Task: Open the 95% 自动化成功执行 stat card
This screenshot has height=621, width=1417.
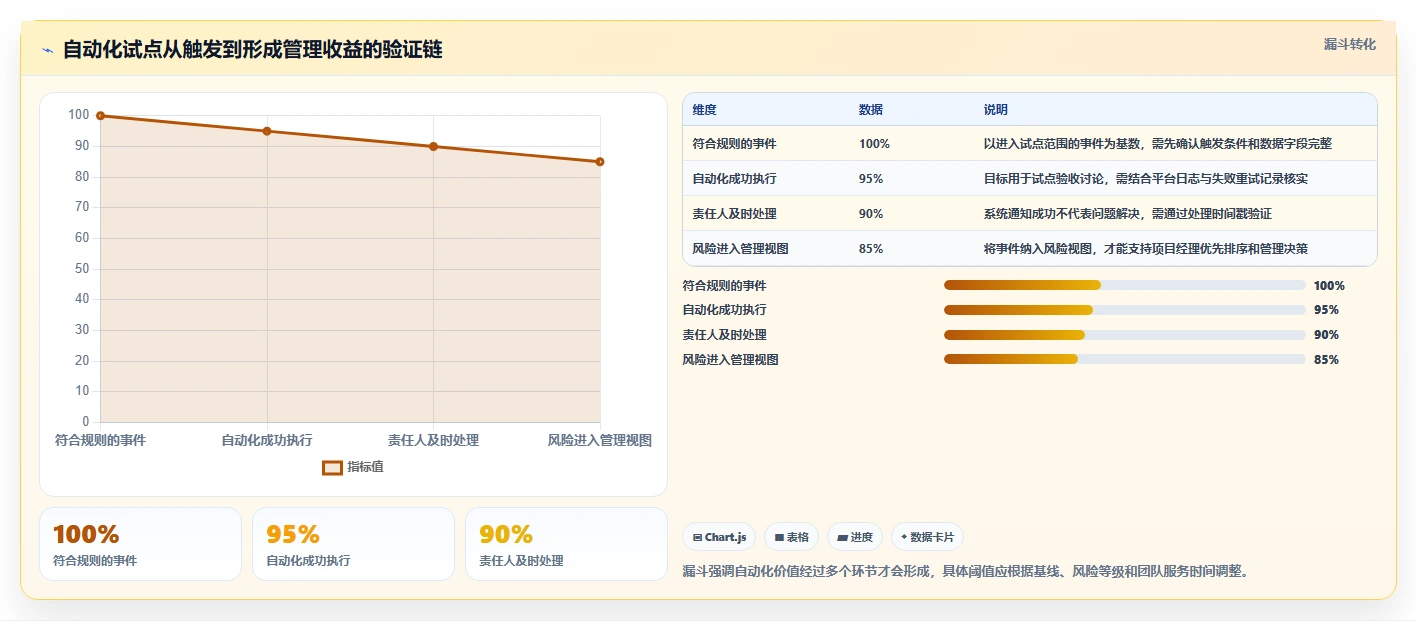Action: point(353,544)
